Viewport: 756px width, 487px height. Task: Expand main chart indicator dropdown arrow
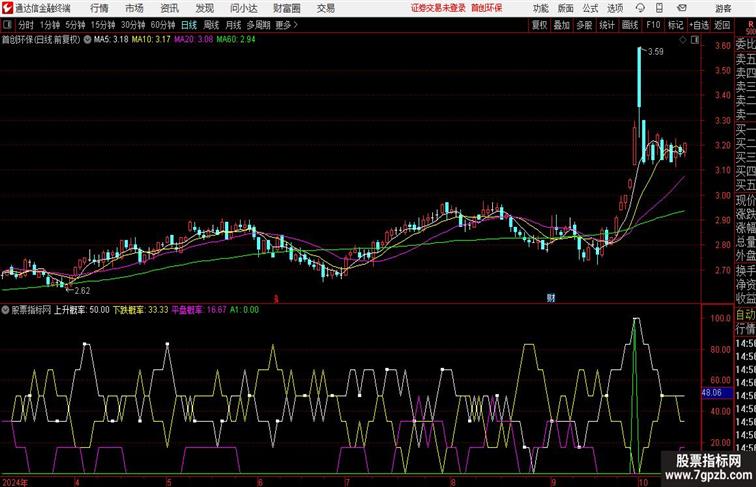point(87,40)
